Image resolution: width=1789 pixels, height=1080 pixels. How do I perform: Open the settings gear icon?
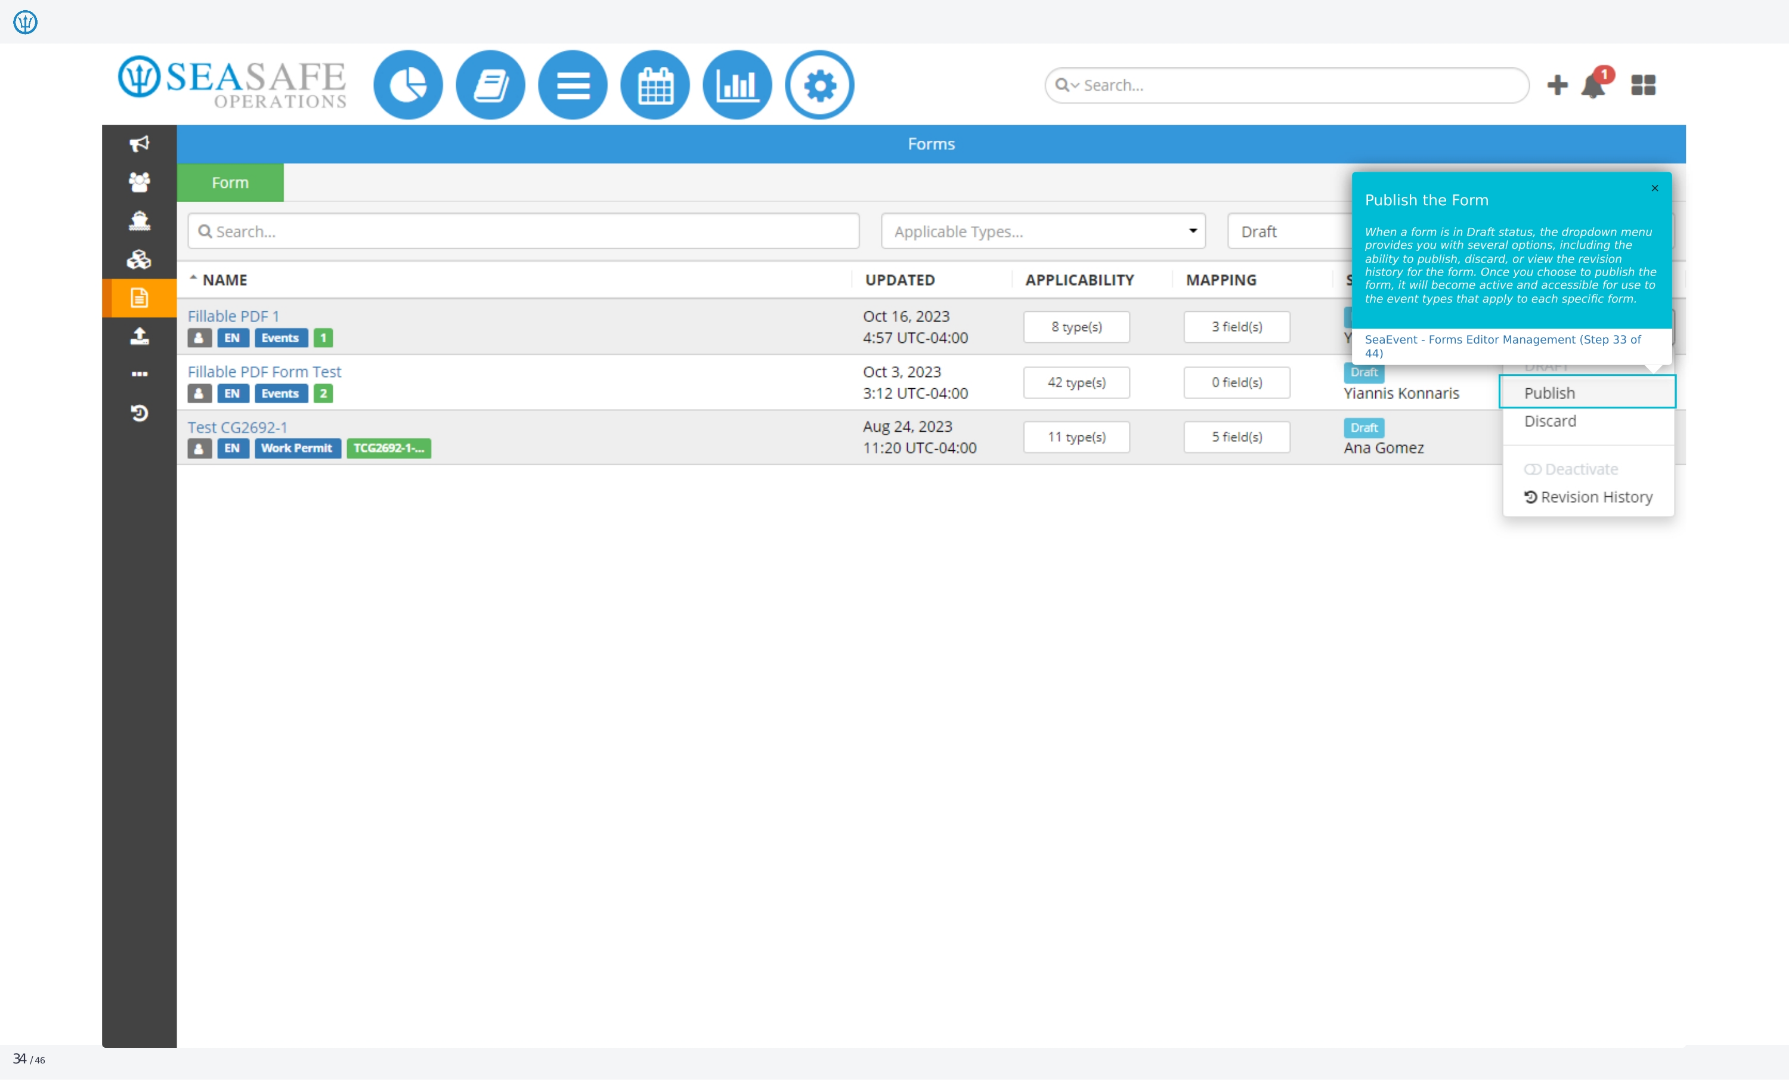[x=820, y=85]
